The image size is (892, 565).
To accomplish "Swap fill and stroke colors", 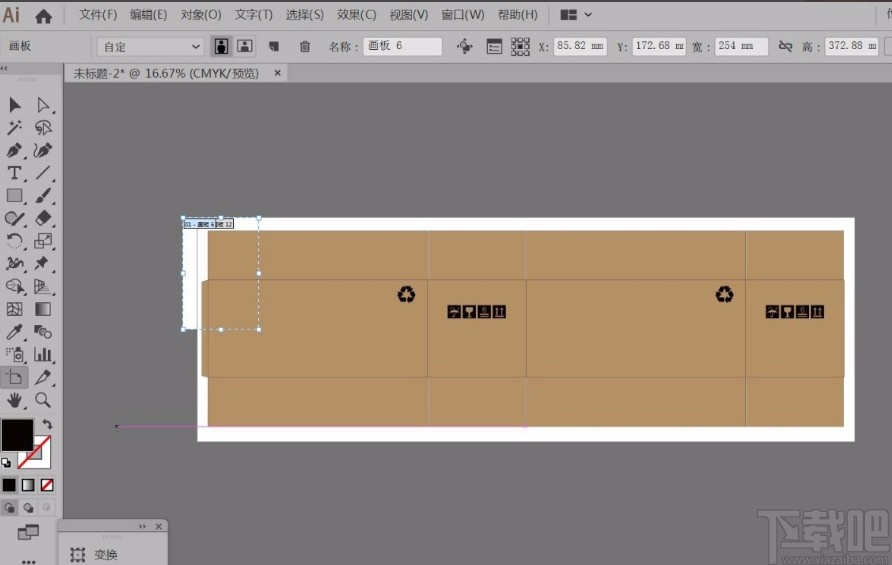I will (x=47, y=424).
